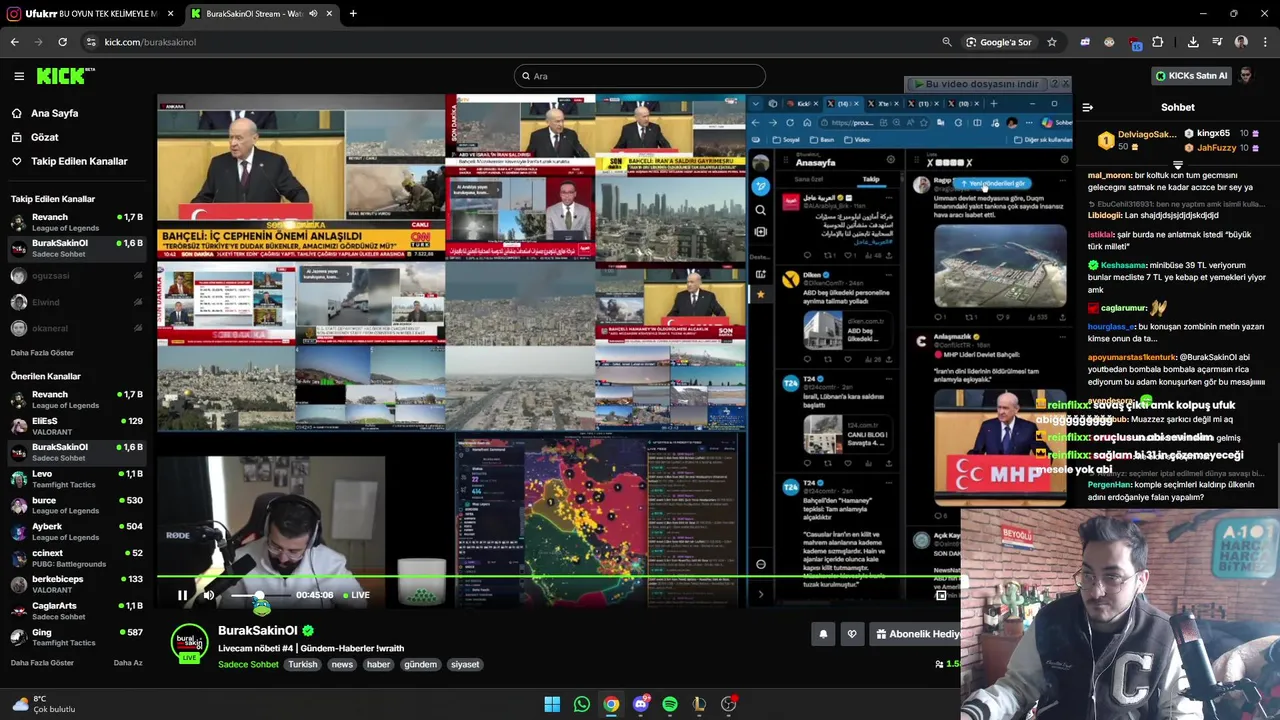Expand Daha Fazla Göster under followed channels
This screenshot has height=720, width=1280.
(x=42, y=353)
